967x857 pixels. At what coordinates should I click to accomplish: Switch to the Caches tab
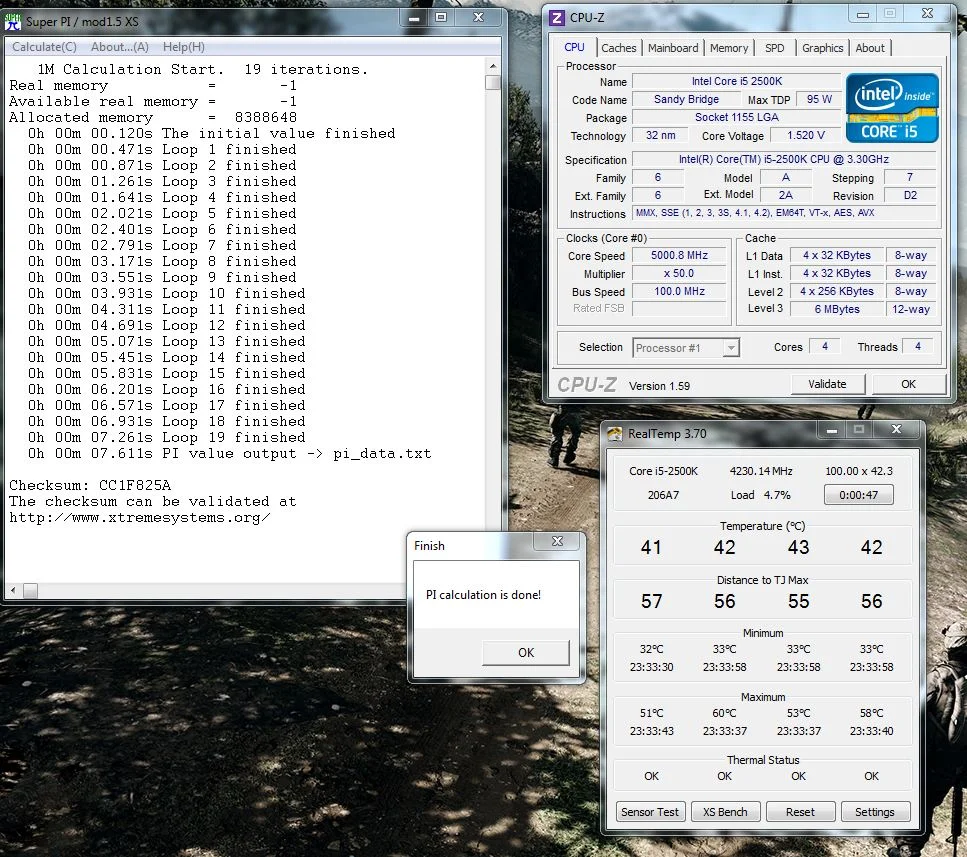click(619, 48)
